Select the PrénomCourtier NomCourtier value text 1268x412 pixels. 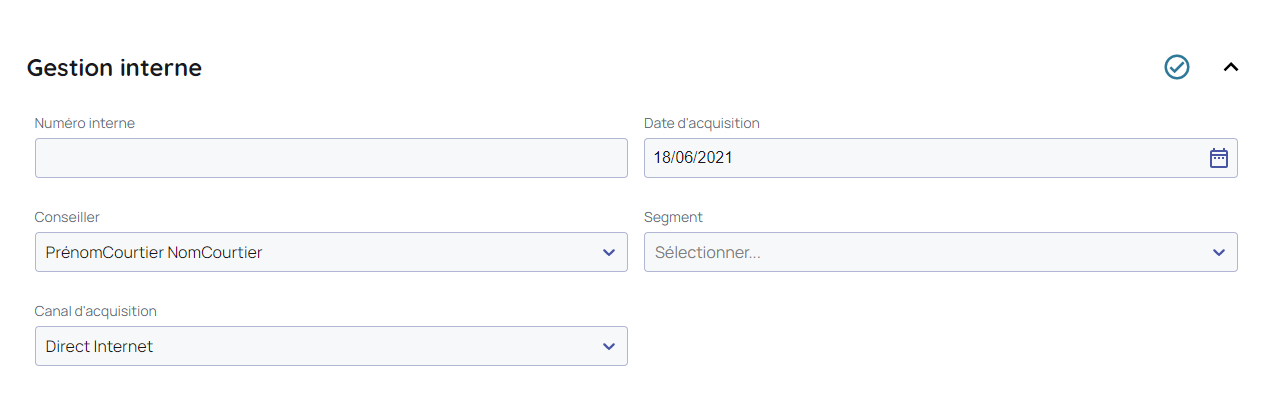point(154,252)
